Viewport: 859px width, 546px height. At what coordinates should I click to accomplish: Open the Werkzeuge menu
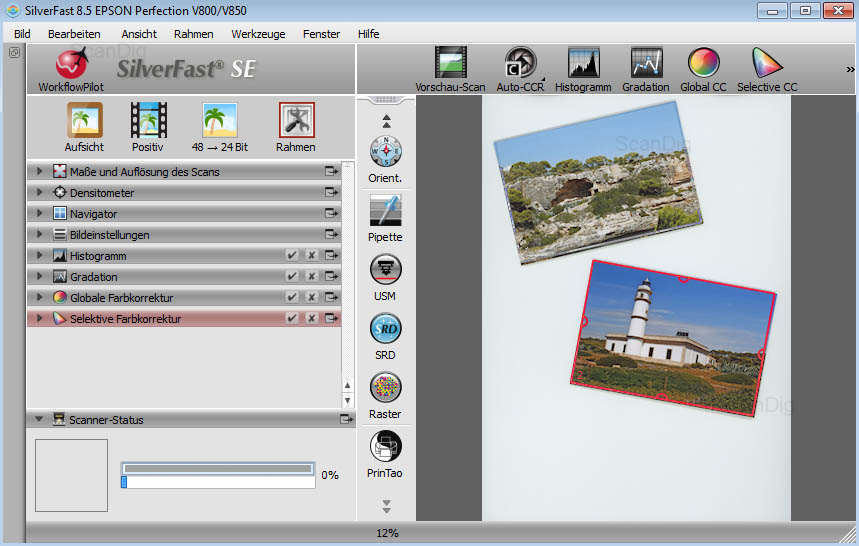point(258,34)
